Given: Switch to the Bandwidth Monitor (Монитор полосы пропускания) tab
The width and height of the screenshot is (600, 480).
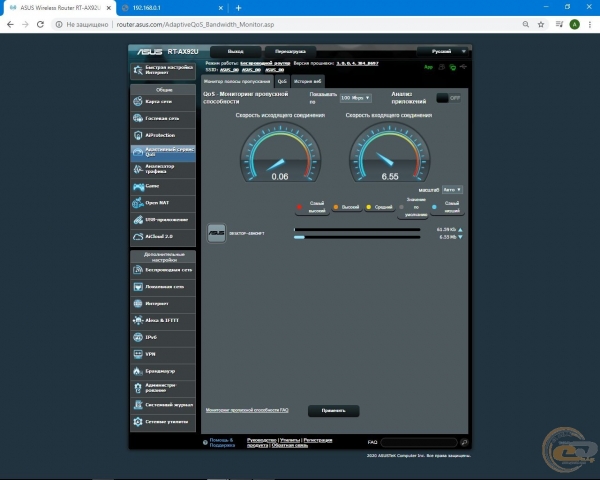Looking at the screenshot, I should pyautogui.click(x=237, y=81).
